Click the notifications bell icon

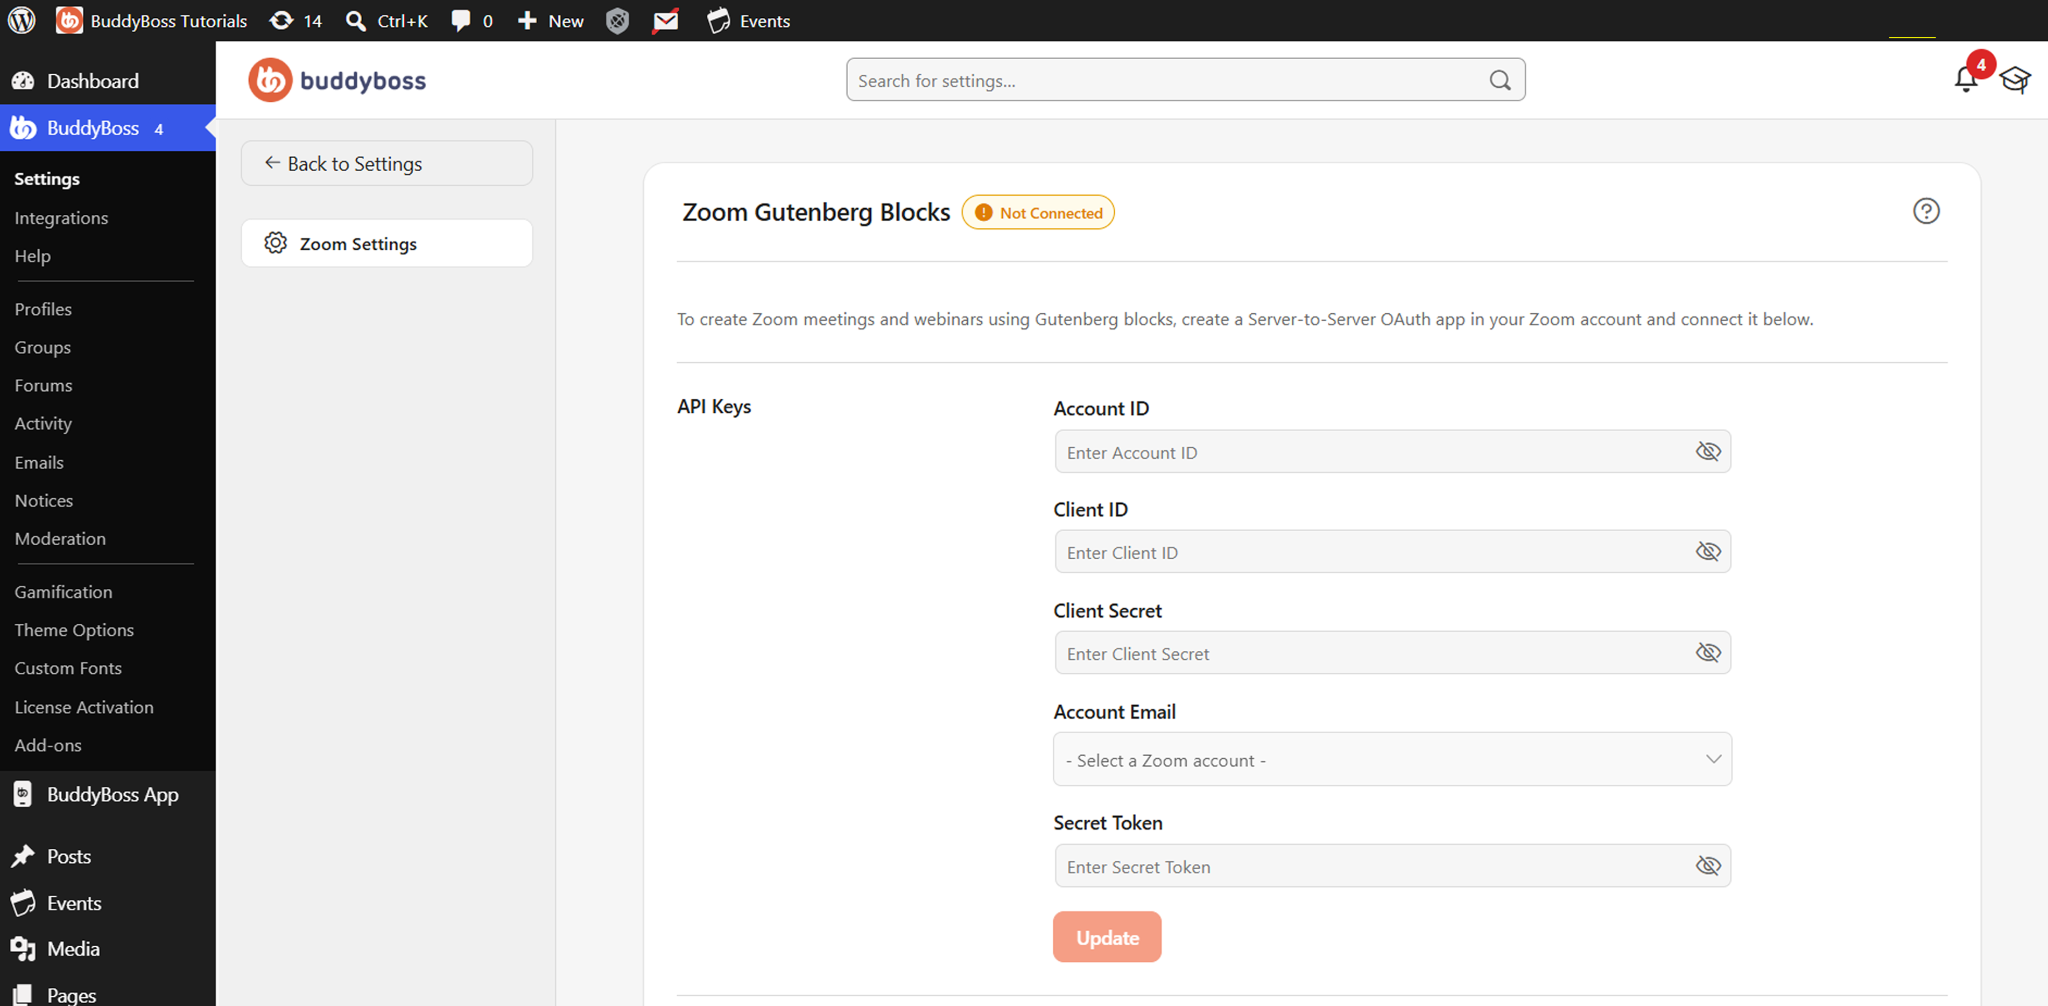[x=1966, y=79]
